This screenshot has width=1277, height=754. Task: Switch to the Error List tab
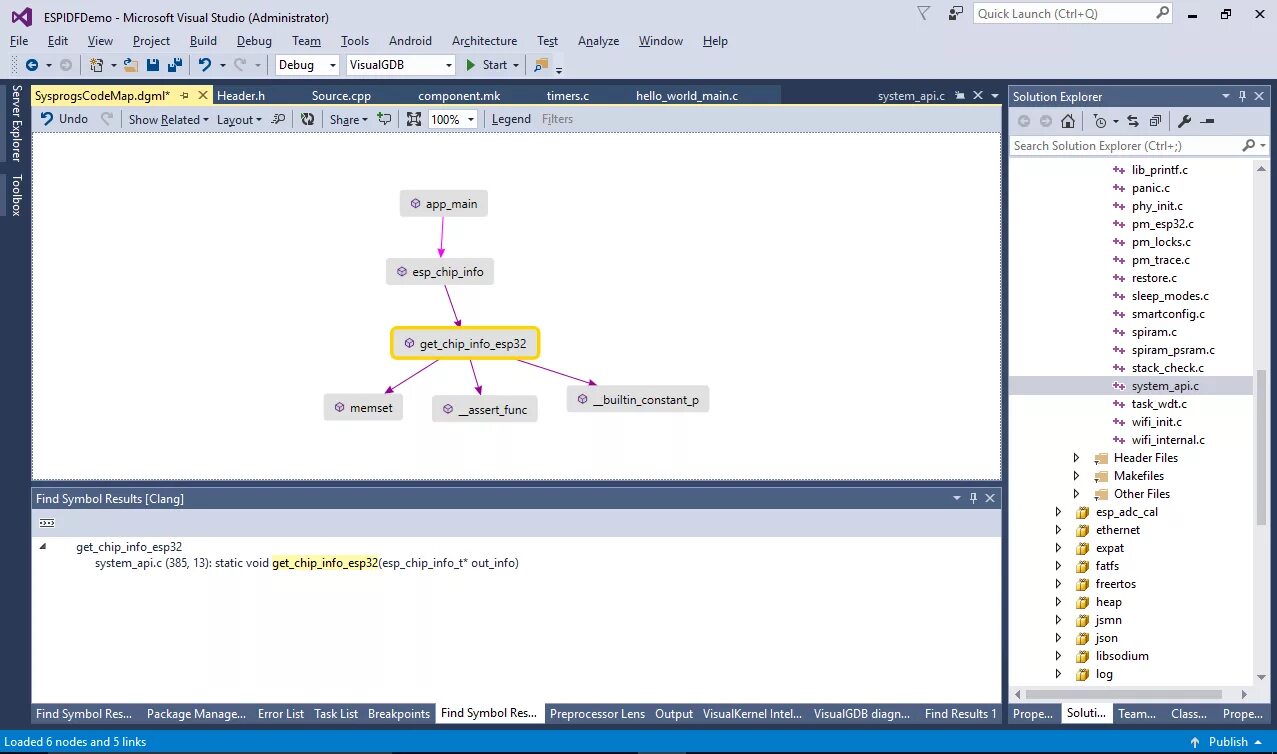[281, 714]
